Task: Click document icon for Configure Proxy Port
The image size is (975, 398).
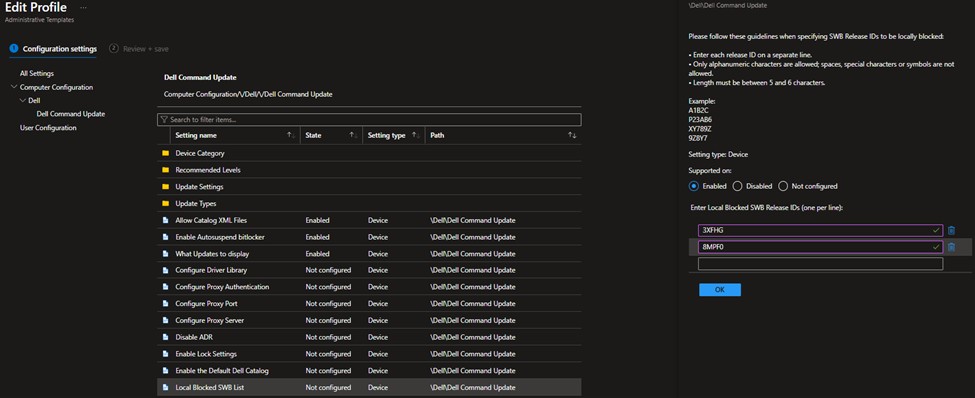Action: pyautogui.click(x=165, y=304)
